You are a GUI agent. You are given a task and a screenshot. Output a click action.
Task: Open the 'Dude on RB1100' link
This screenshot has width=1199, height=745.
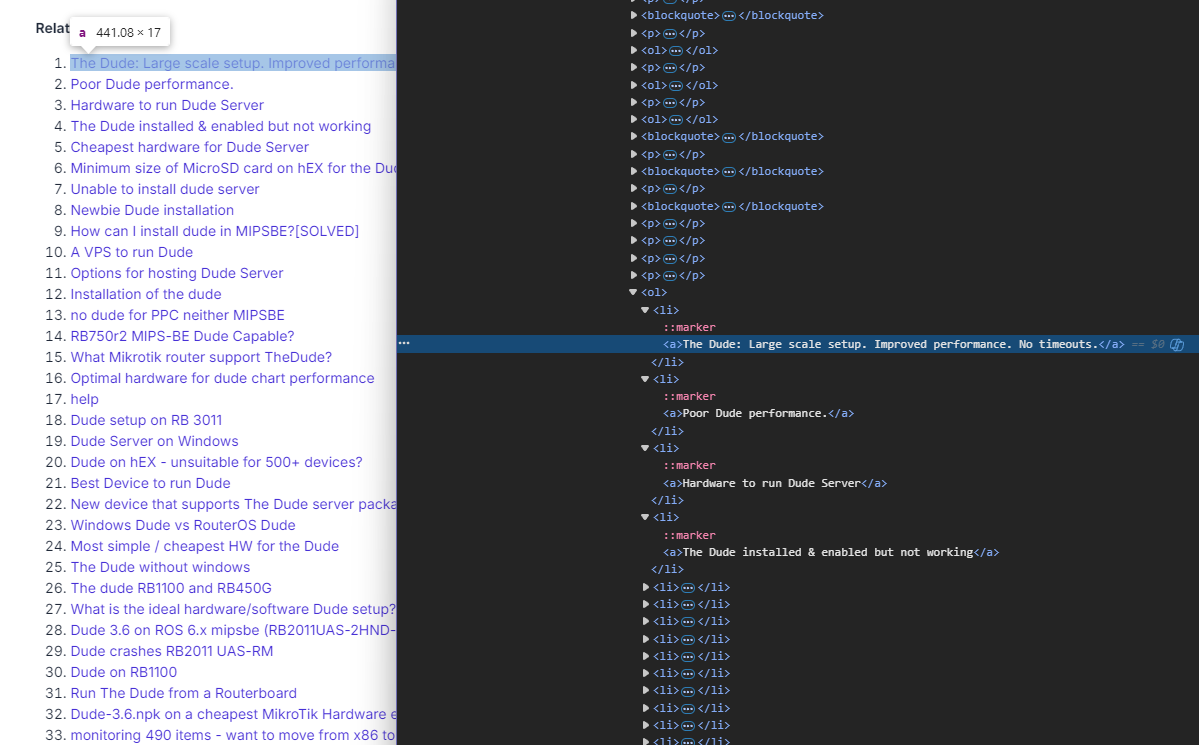(x=123, y=673)
